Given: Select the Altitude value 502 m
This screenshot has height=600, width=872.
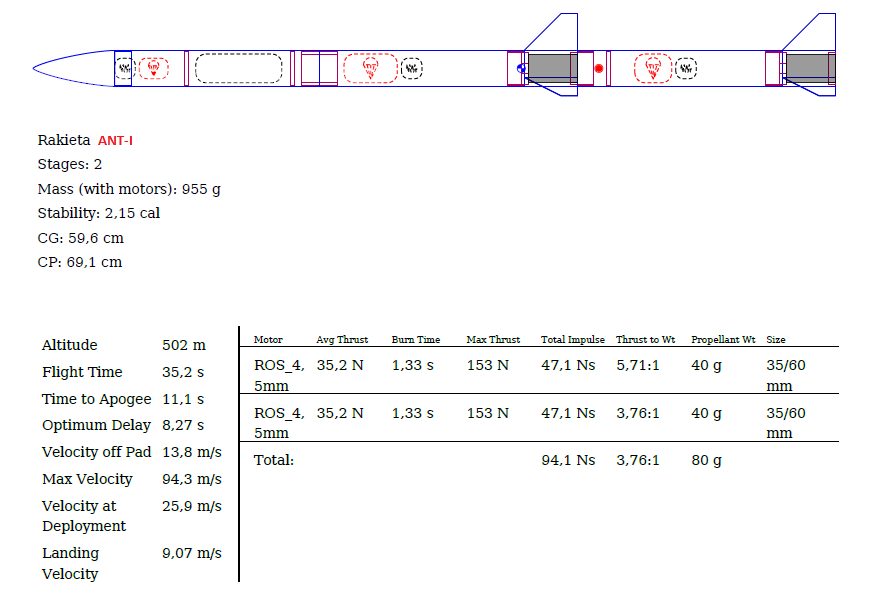Looking at the screenshot, I should pyautogui.click(x=184, y=345).
